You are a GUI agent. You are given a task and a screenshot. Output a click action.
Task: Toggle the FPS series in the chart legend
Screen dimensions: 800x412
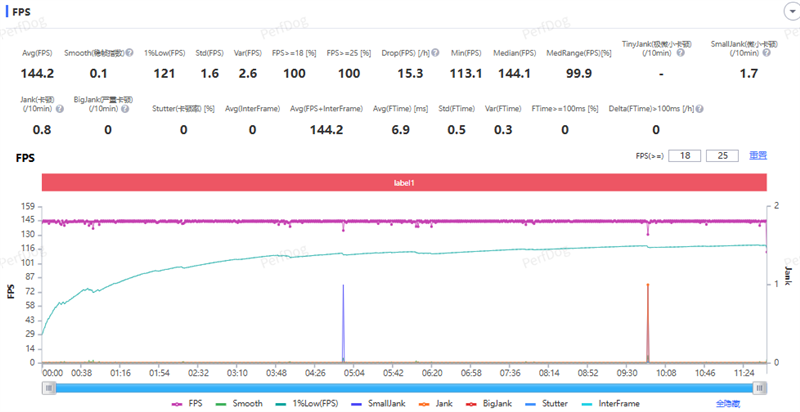click(186, 403)
